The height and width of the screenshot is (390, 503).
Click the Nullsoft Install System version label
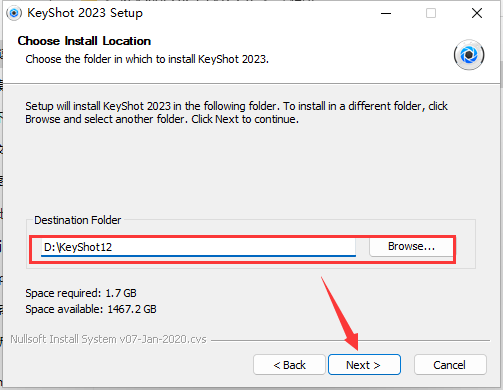tap(108, 339)
